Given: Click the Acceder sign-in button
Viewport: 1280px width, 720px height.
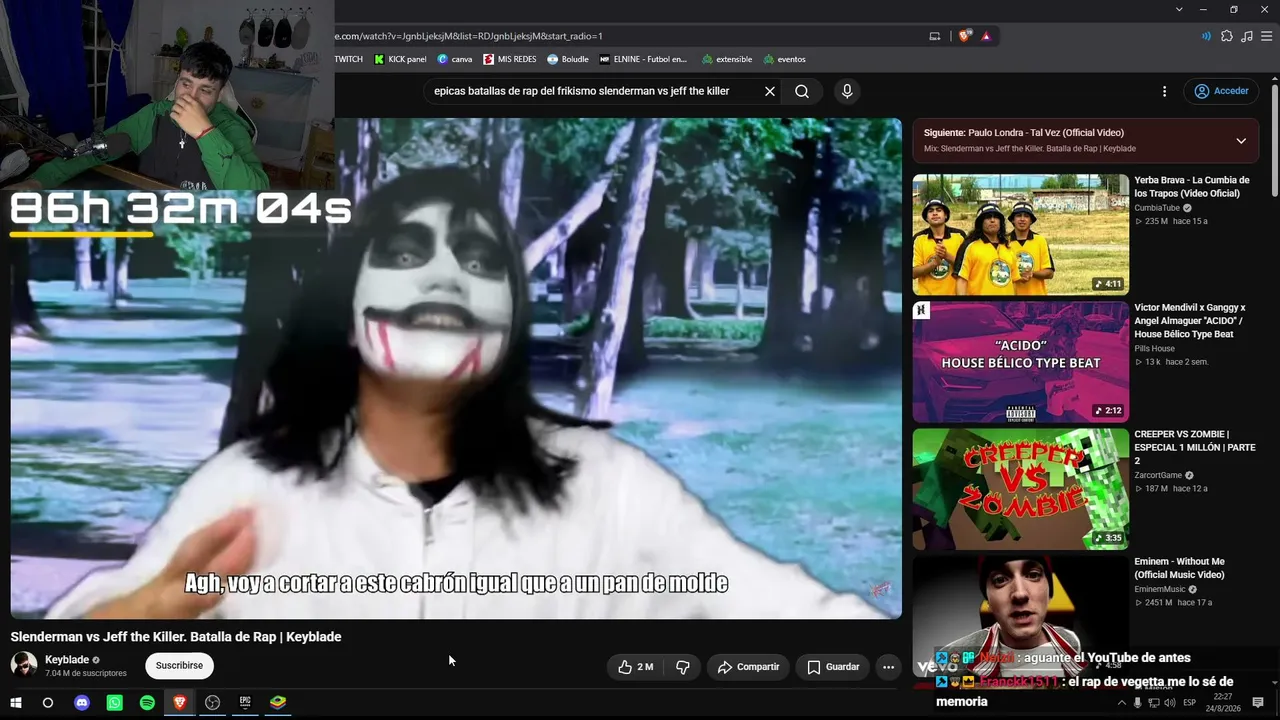Looking at the screenshot, I should pyautogui.click(x=1222, y=91).
